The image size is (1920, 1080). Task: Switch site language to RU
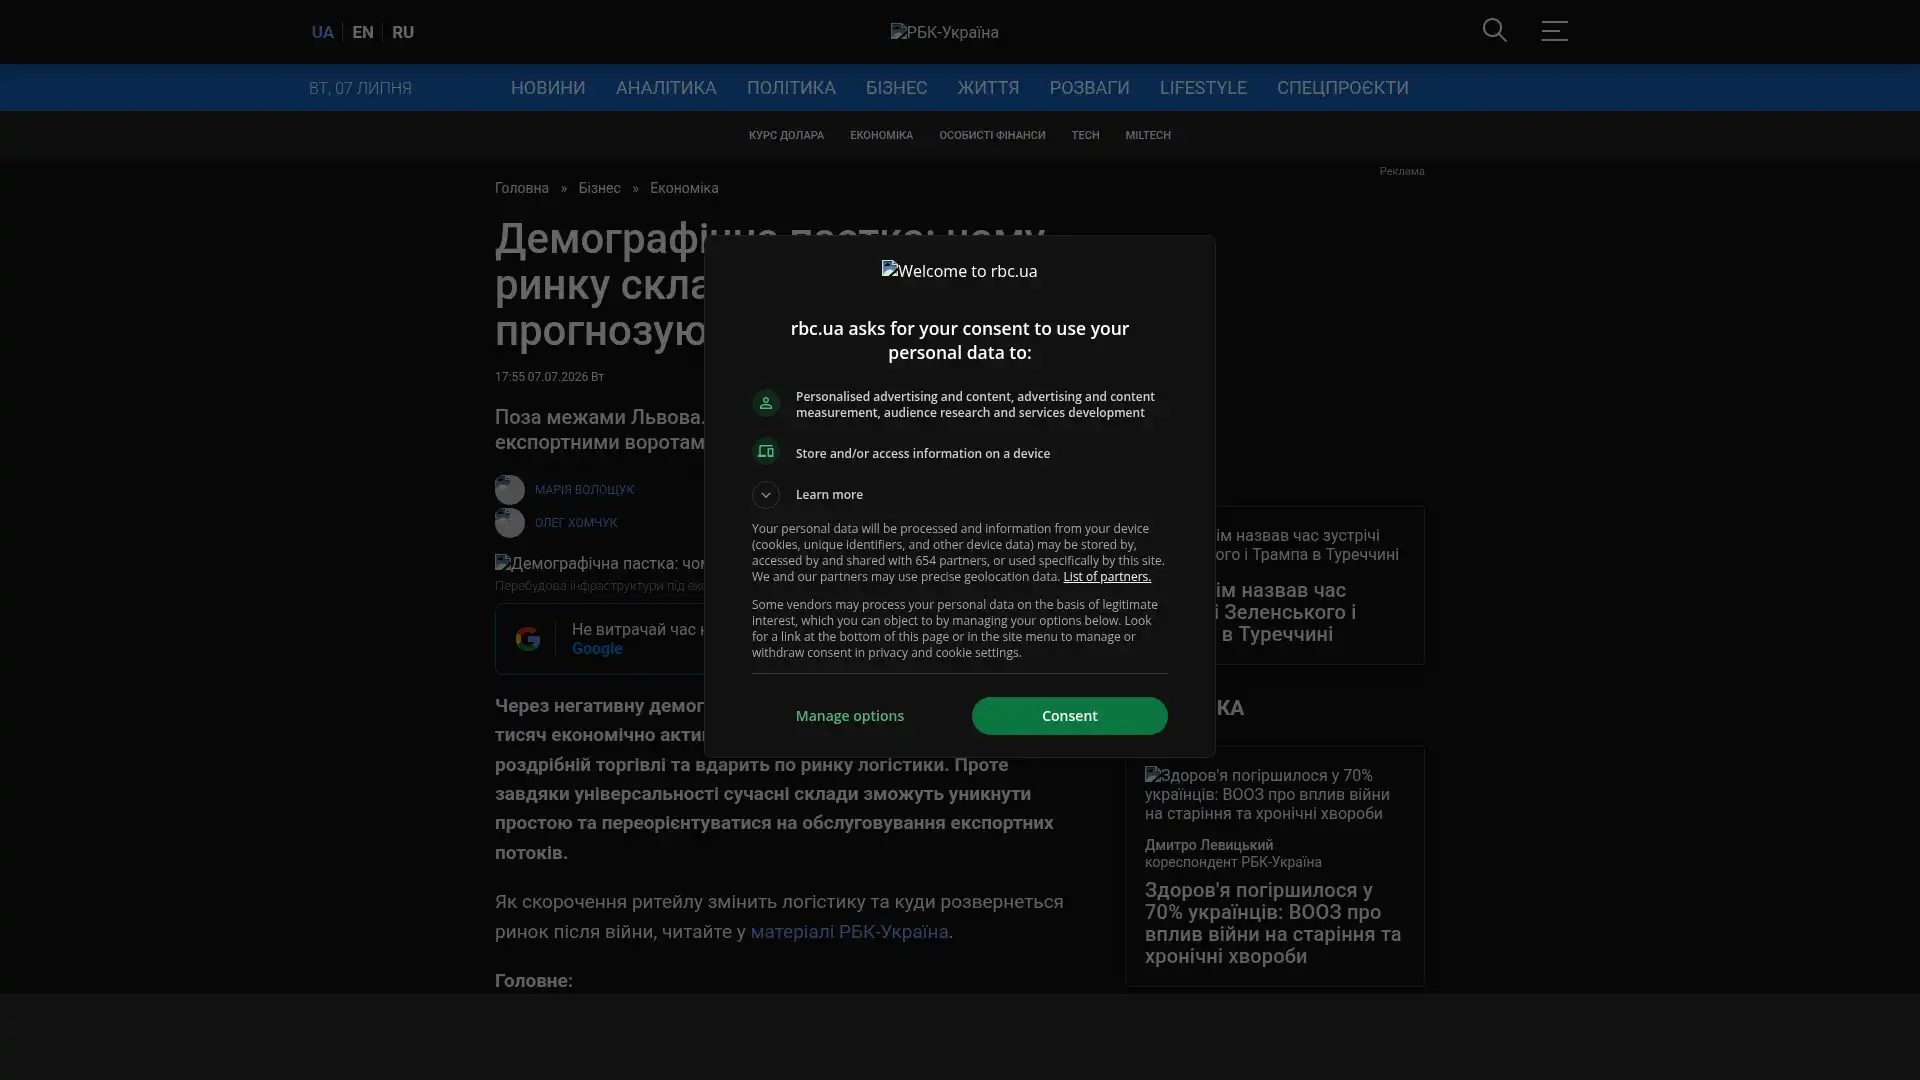point(403,32)
